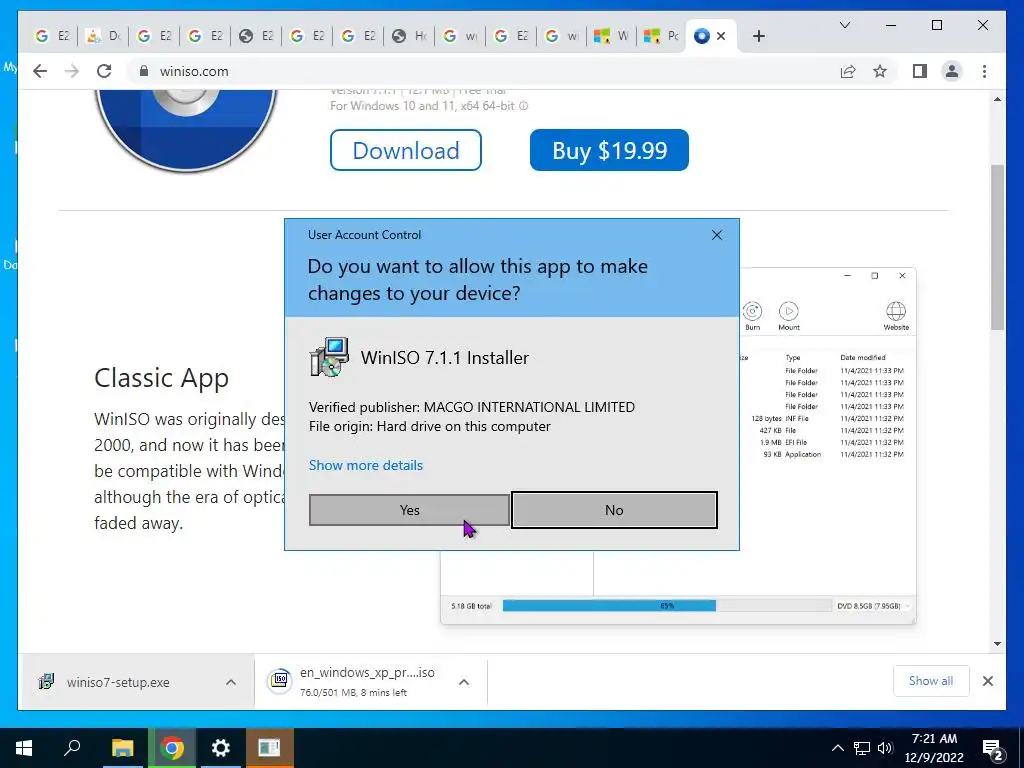The image size is (1024, 768).
Task: Switch to the 'Hc' tab with globe icon
Action: click(x=409, y=36)
